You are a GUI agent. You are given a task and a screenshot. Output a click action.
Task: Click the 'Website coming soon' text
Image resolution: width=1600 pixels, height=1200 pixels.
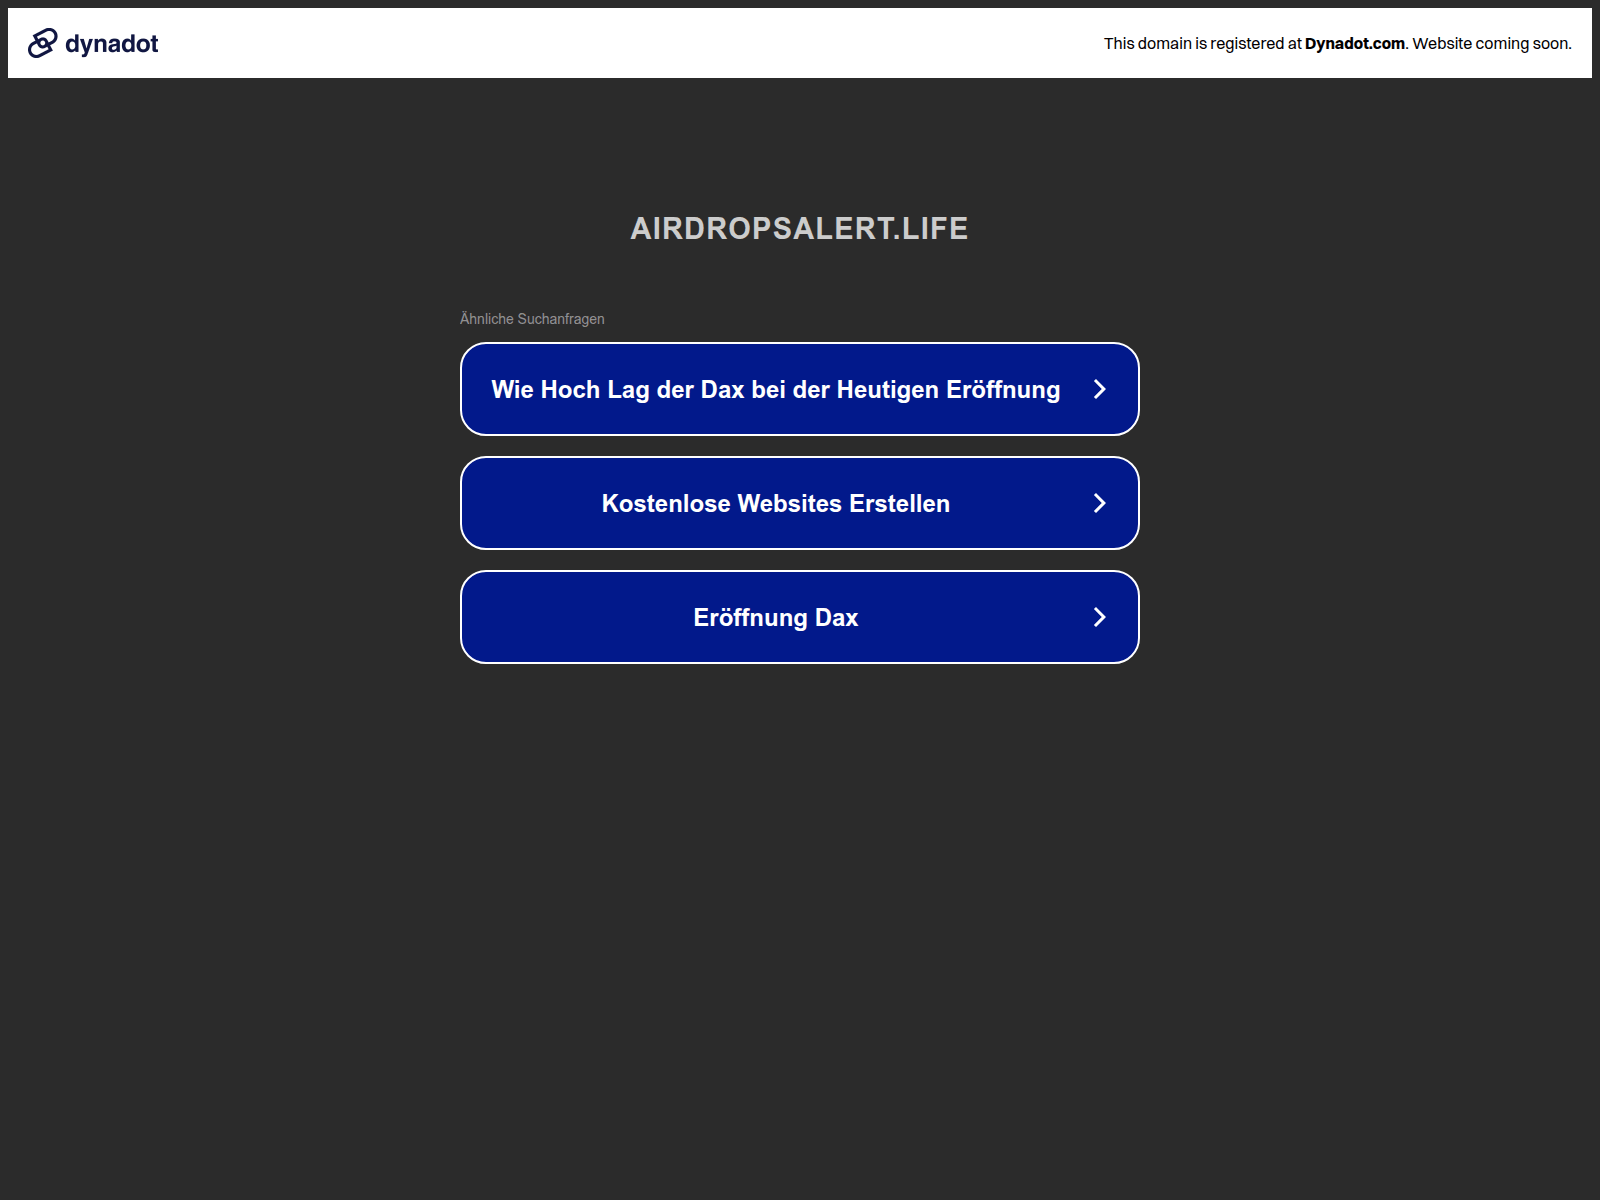(x=1491, y=43)
